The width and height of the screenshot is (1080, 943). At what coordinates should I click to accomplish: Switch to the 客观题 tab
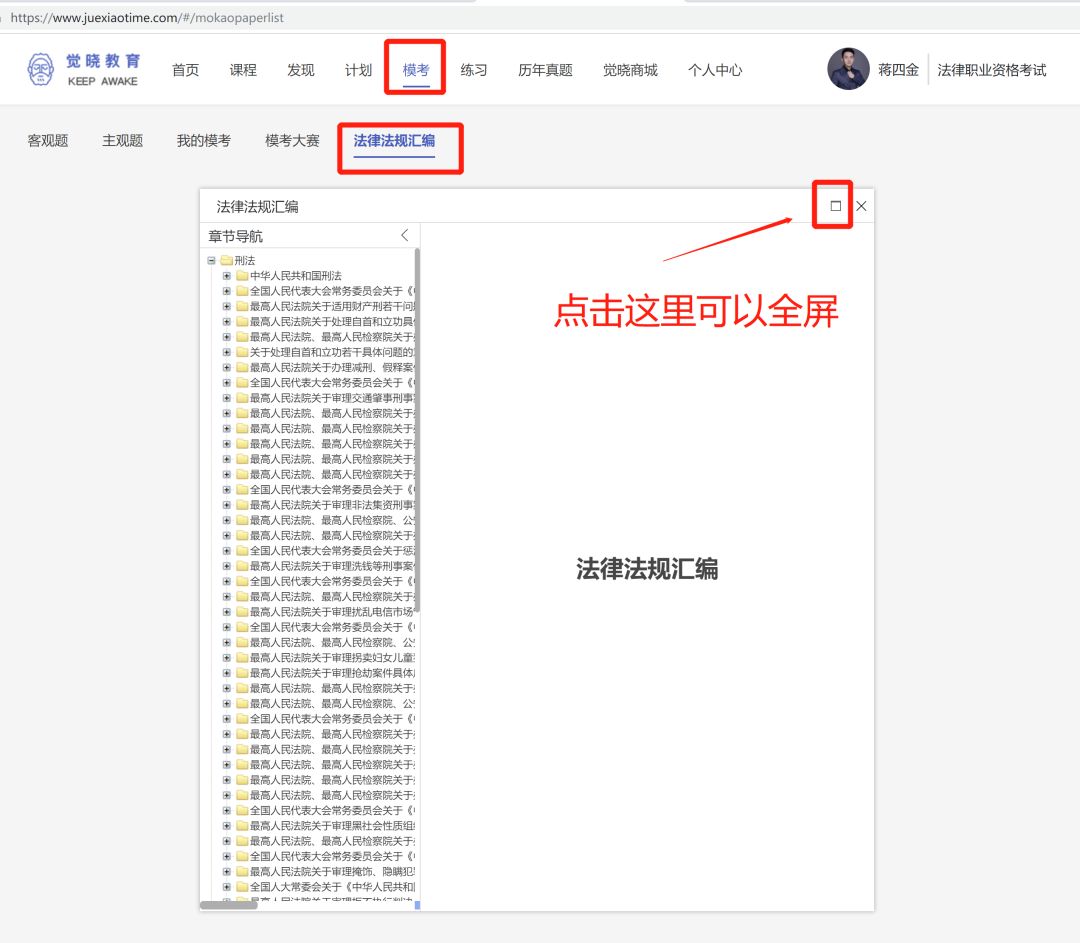tap(46, 142)
